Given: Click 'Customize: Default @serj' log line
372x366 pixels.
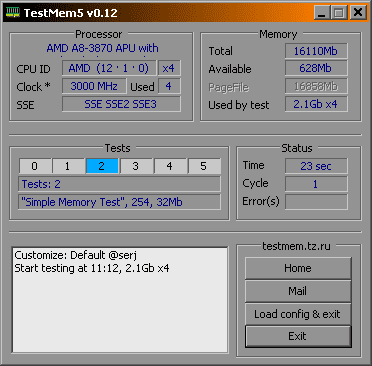Looking at the screenshot, I should [76, 255].
